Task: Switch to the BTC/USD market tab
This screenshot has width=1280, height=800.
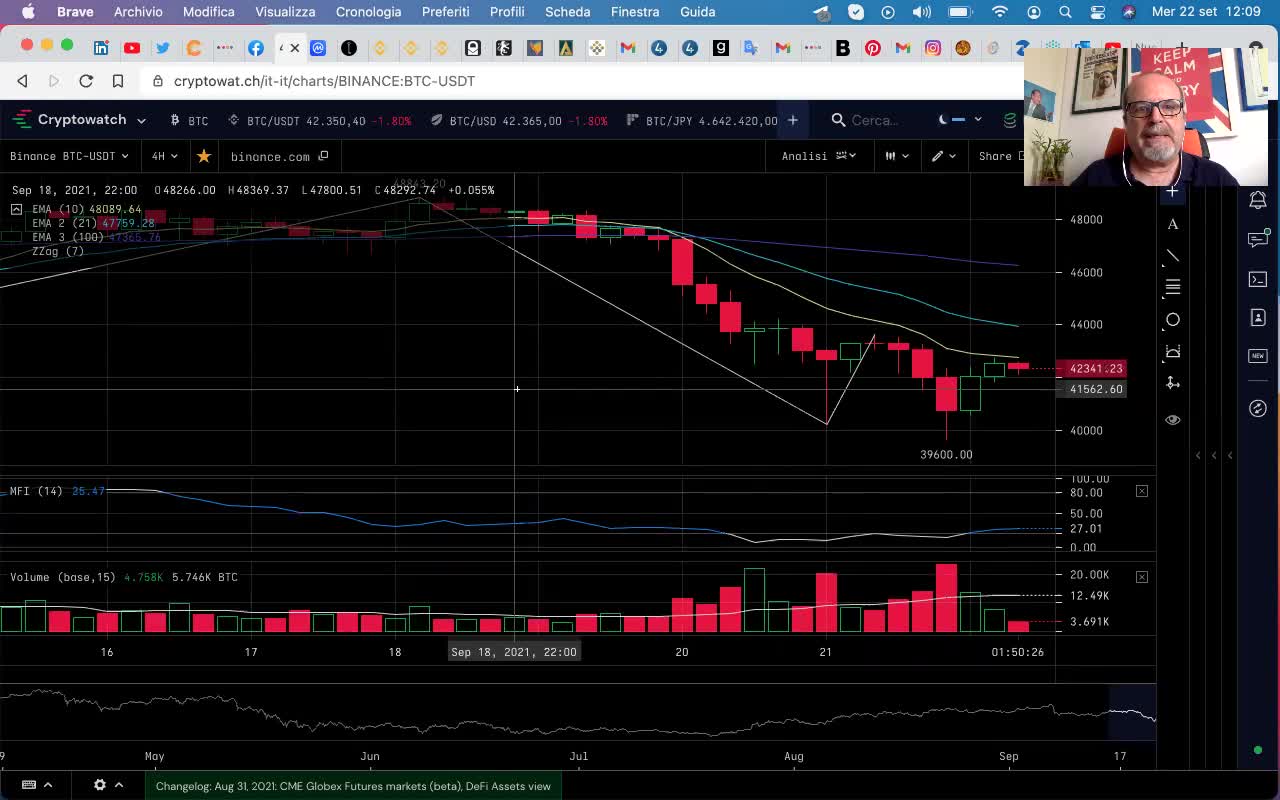Action: [519, 120]
